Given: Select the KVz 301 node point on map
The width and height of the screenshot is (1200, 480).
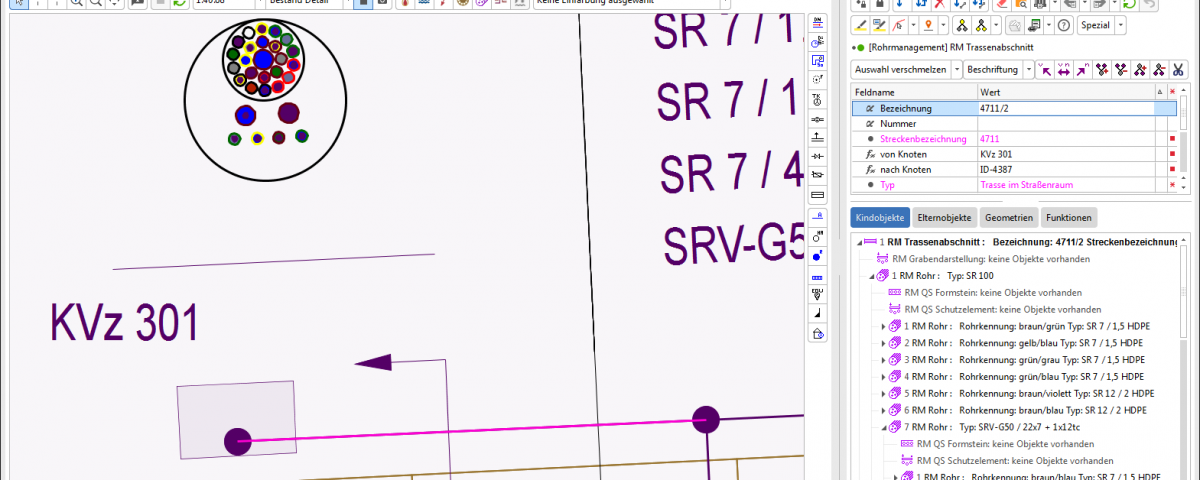Looking at the screenshot, I should click(237, 441).
